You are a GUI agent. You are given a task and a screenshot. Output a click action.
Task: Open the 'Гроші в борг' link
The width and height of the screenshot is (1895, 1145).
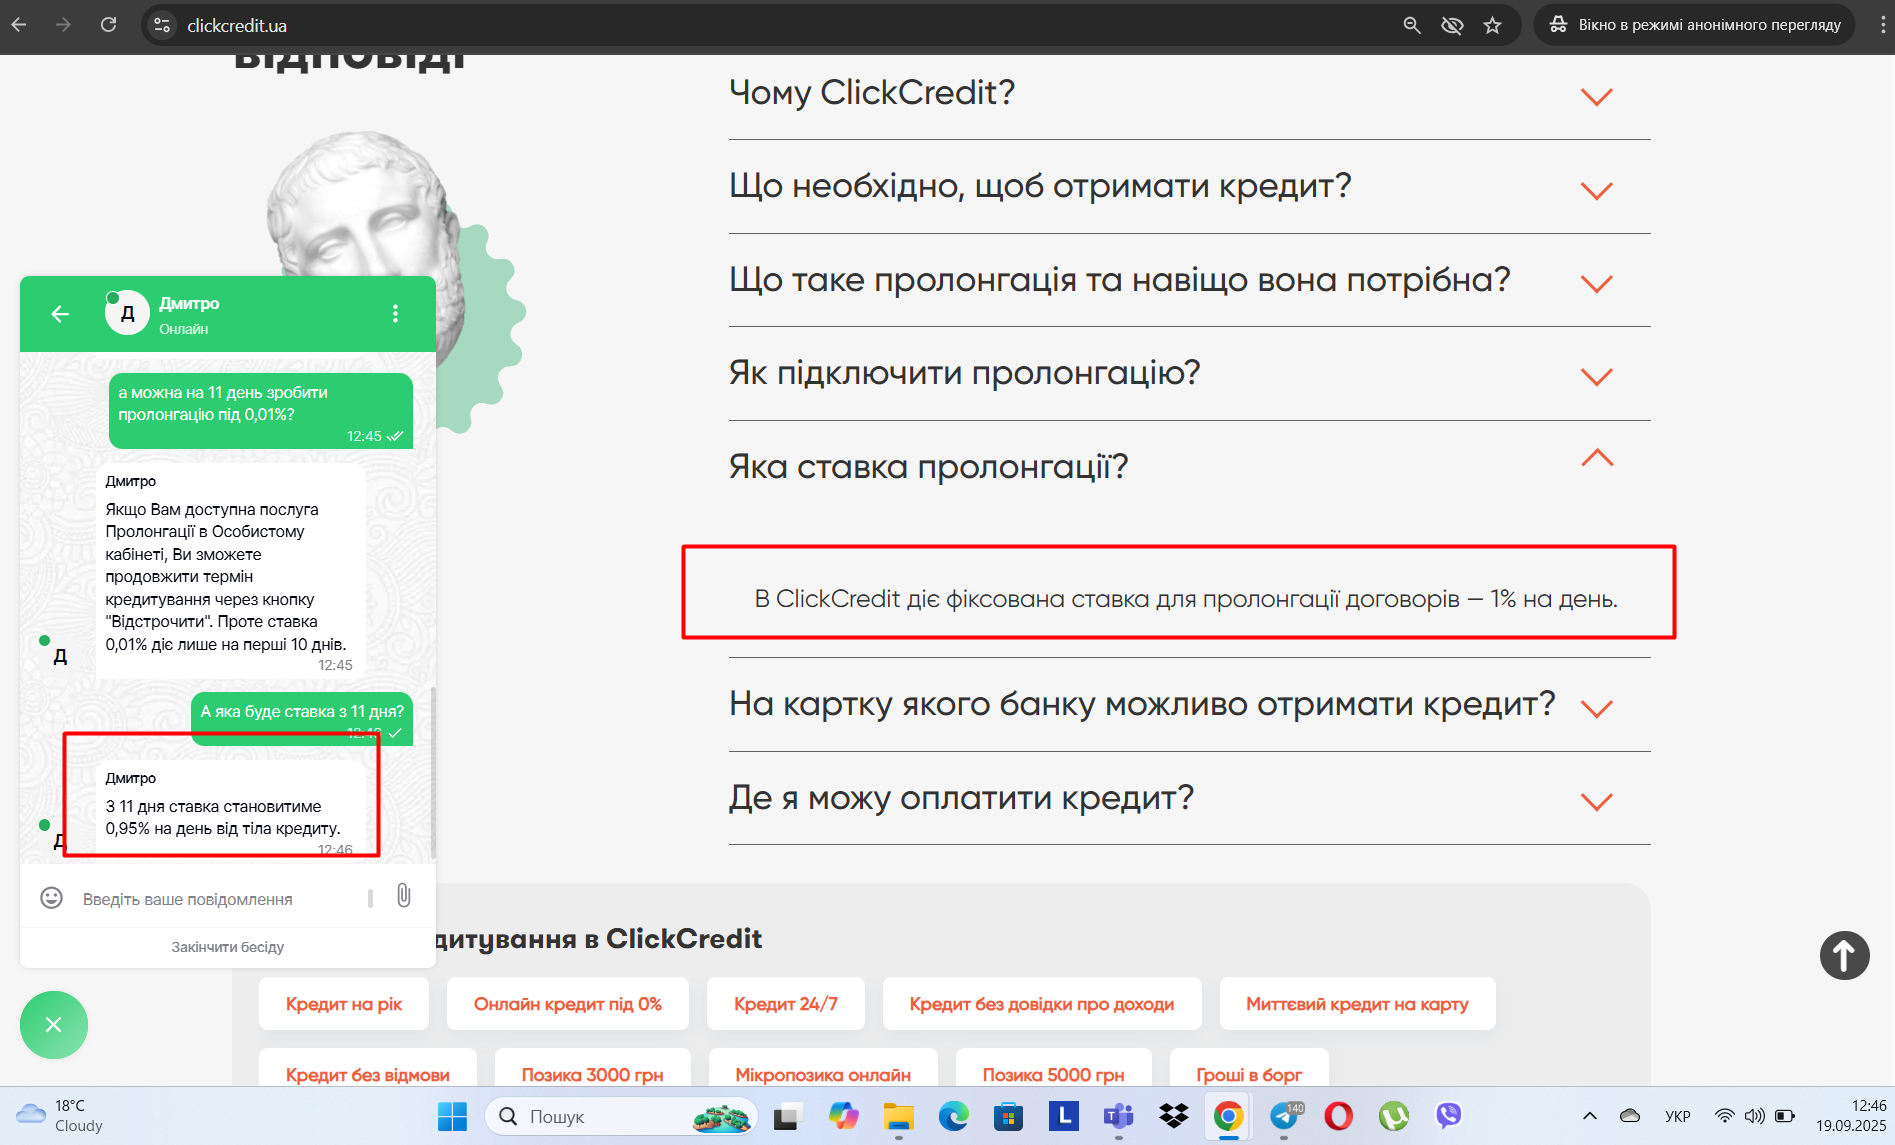tap(1249, 1068)
